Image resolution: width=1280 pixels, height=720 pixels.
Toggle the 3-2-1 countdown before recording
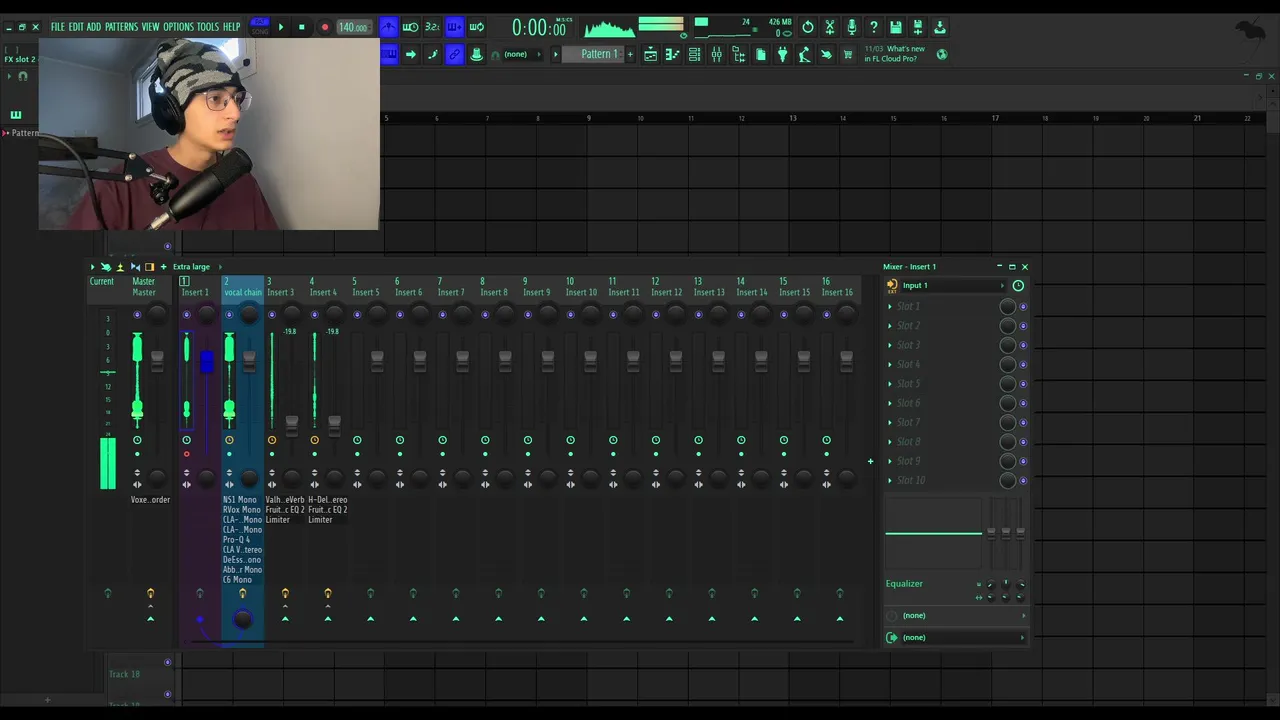[432, 27]
